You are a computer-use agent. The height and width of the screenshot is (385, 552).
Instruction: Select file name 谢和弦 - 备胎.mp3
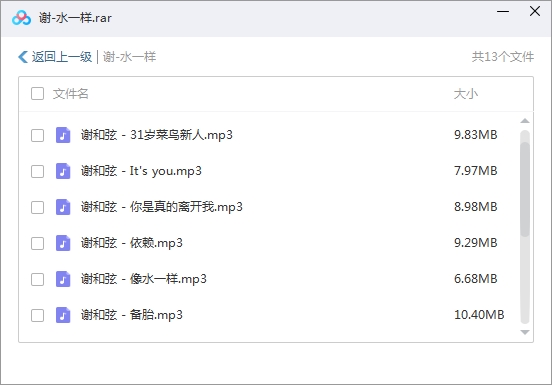pyautogui.click(x=132, y=315)
